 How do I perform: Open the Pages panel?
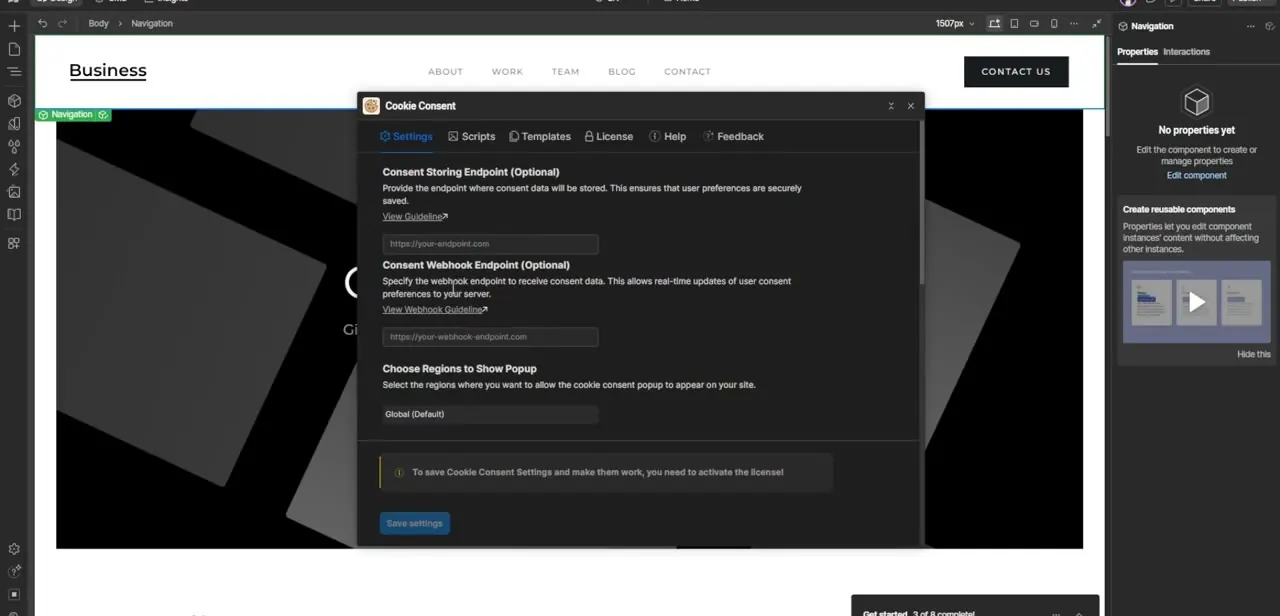coord(14,49)
